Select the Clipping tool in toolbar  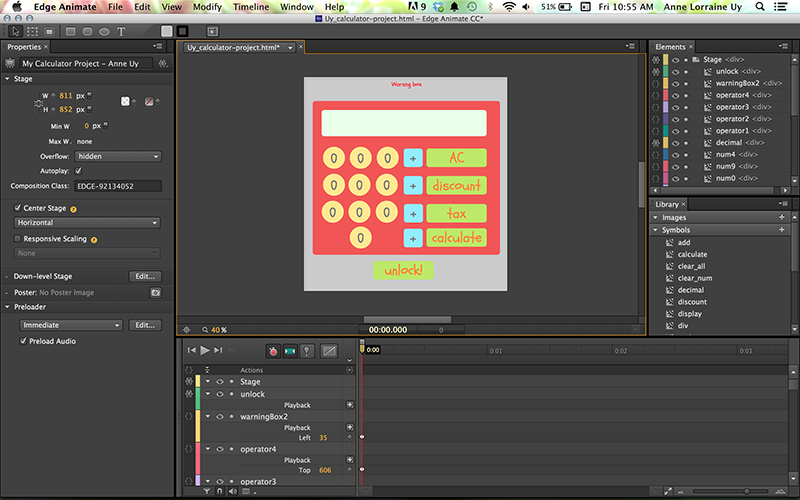coord(49,32)
